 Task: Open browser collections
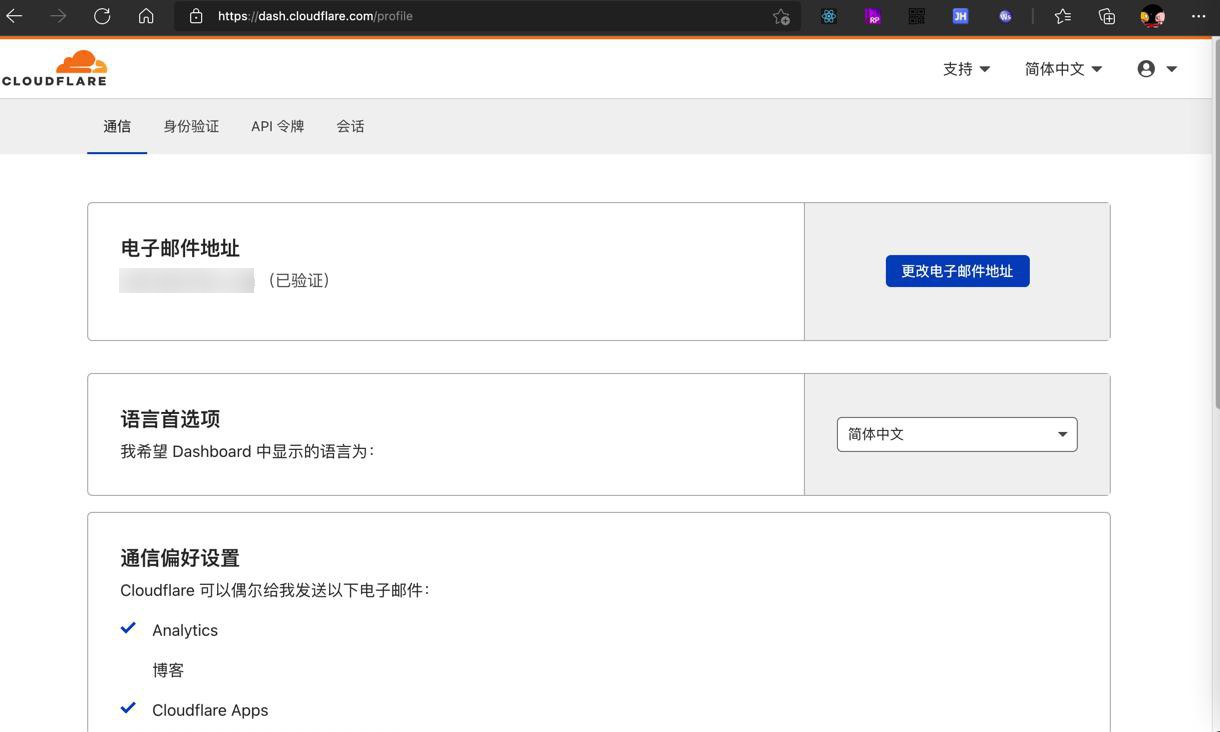(1106, 16)
